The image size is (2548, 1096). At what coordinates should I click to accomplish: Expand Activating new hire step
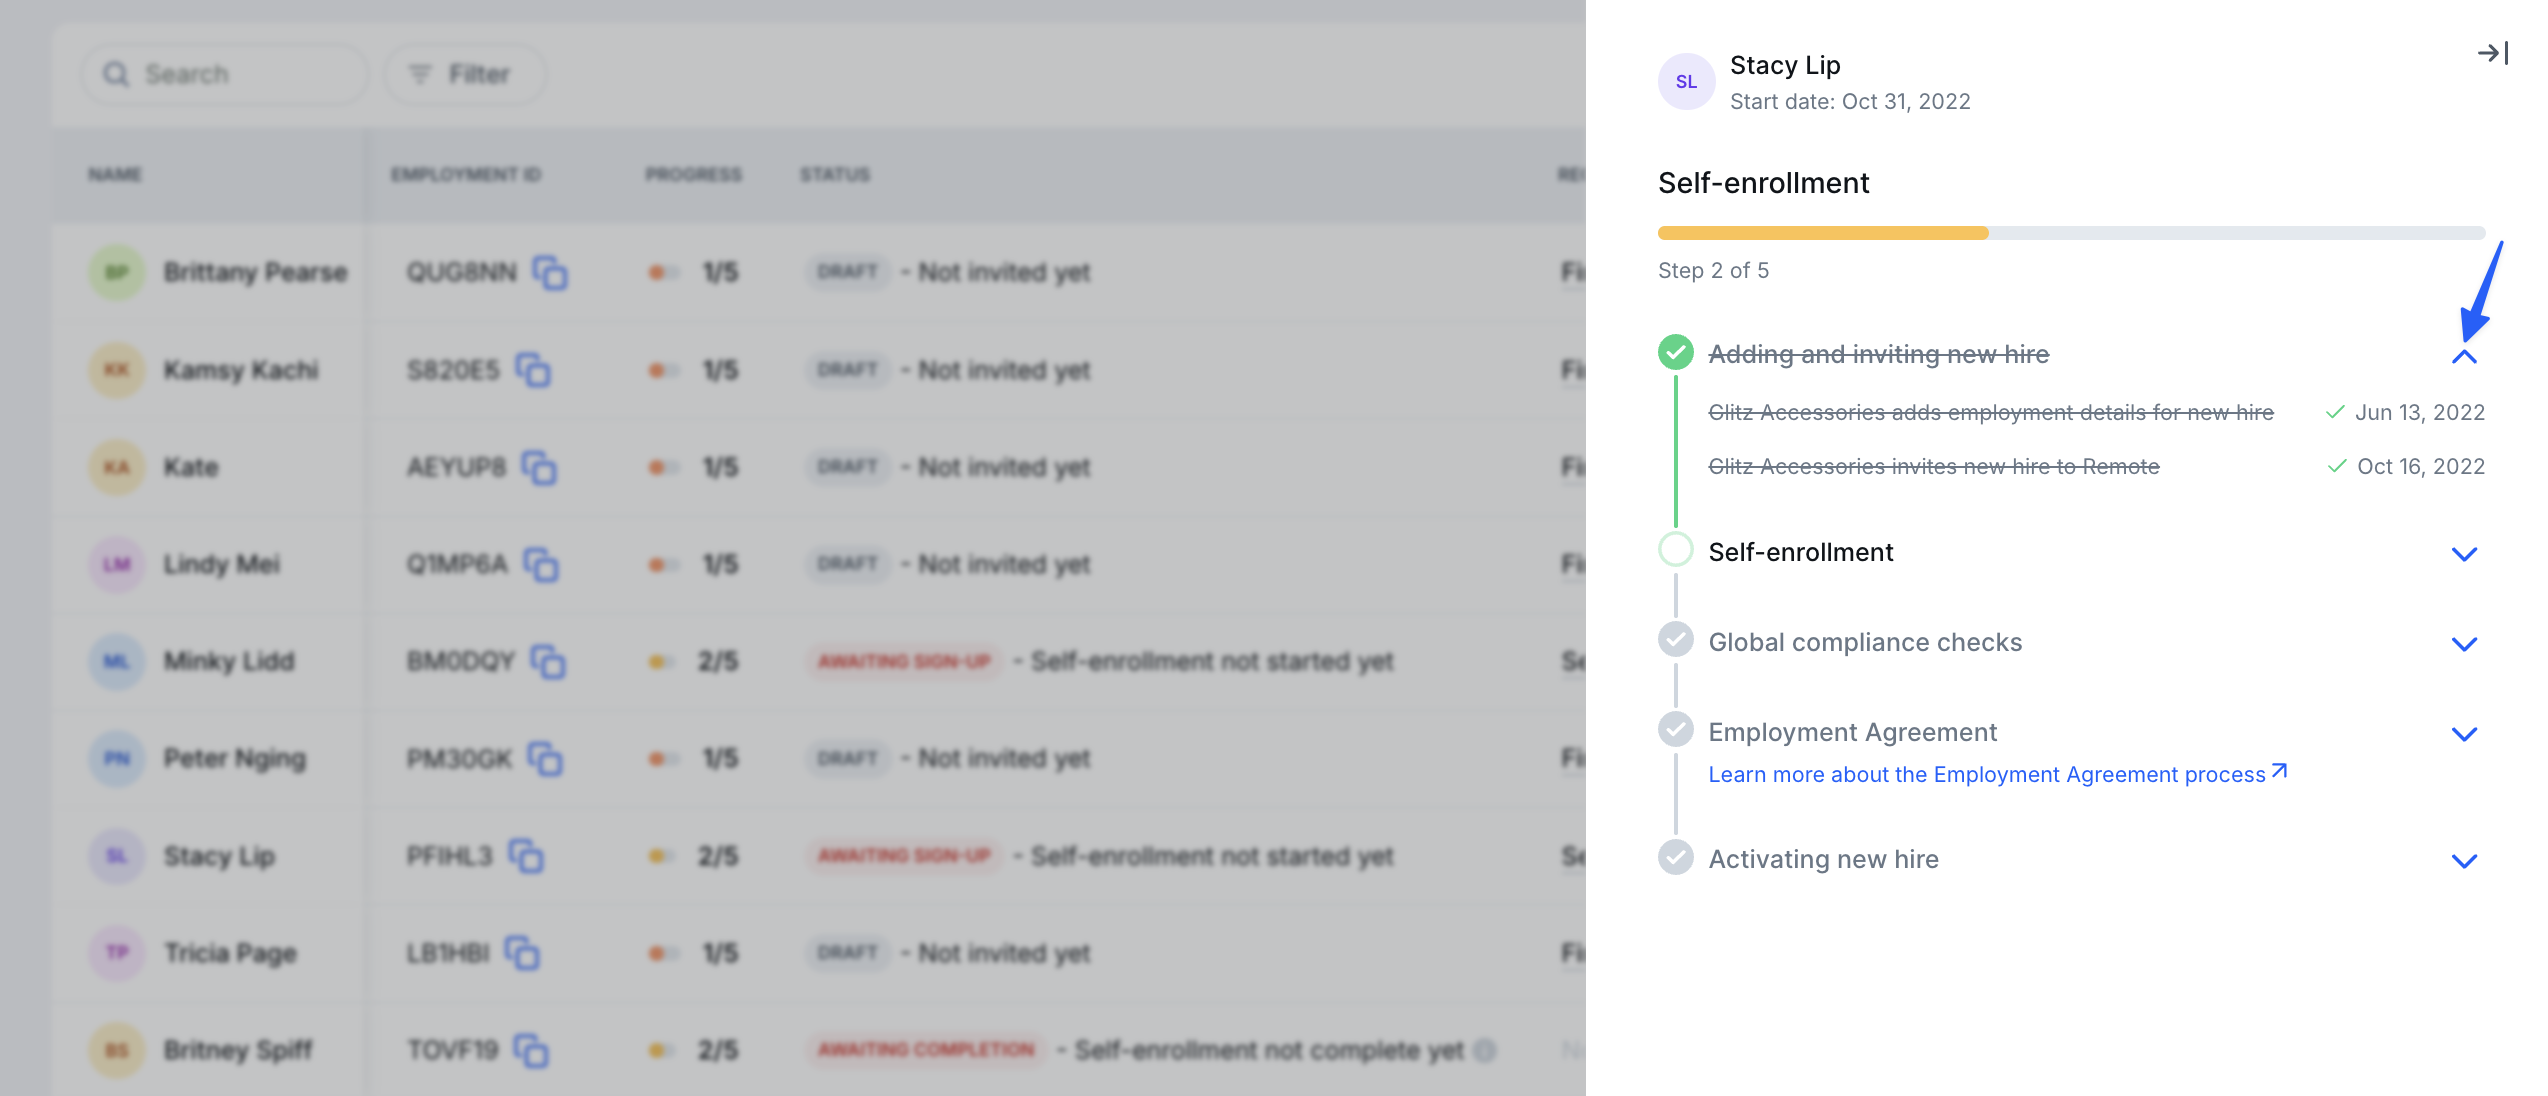point(2464,861)
